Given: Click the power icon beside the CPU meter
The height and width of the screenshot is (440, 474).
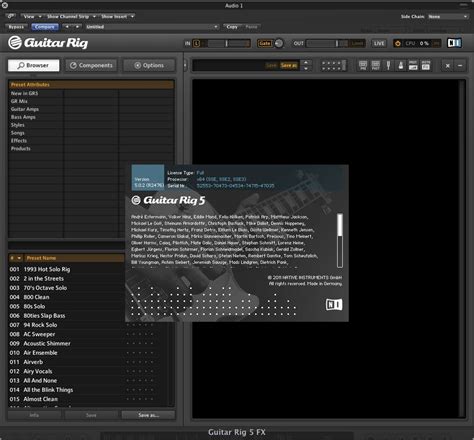Looking at the screenshot, I should [397, 43].
